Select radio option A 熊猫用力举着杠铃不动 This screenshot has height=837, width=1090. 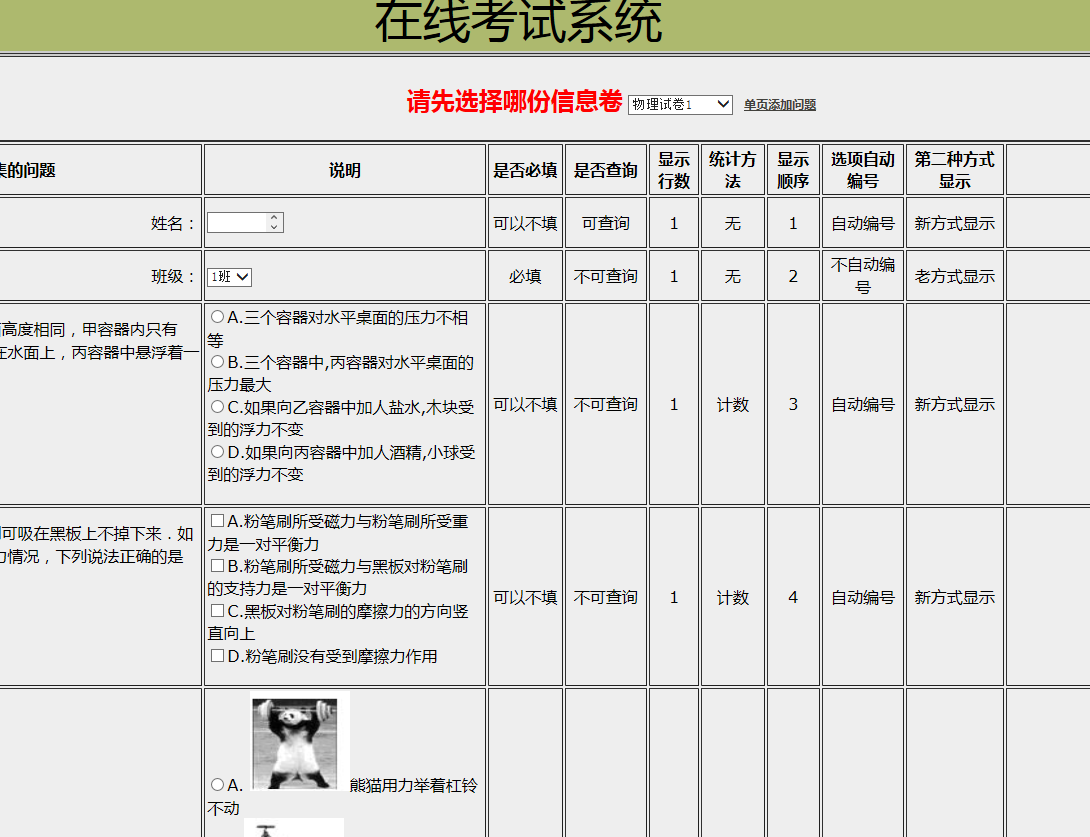218,785
